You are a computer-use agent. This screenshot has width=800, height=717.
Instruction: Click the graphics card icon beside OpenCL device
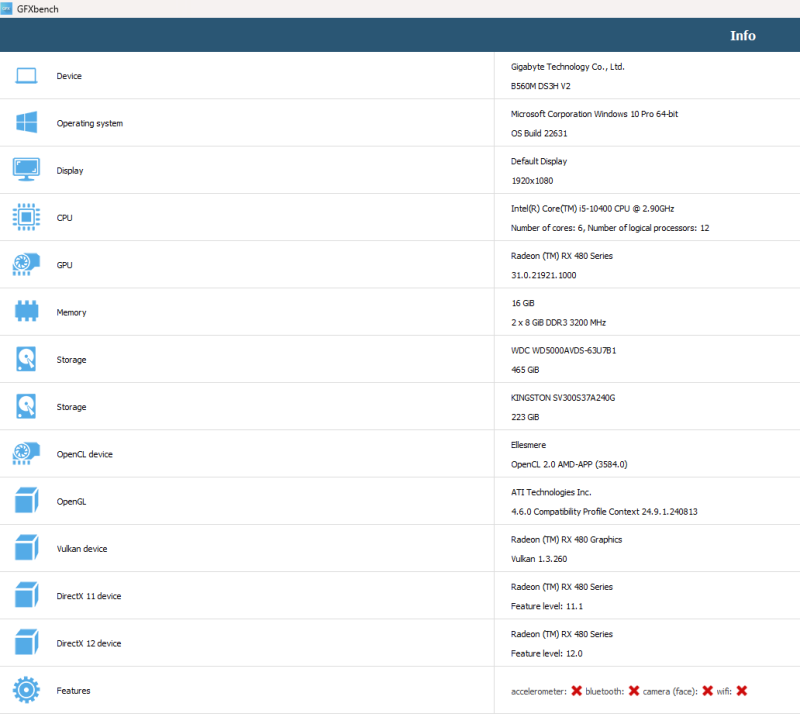click(x=26, y=453)
